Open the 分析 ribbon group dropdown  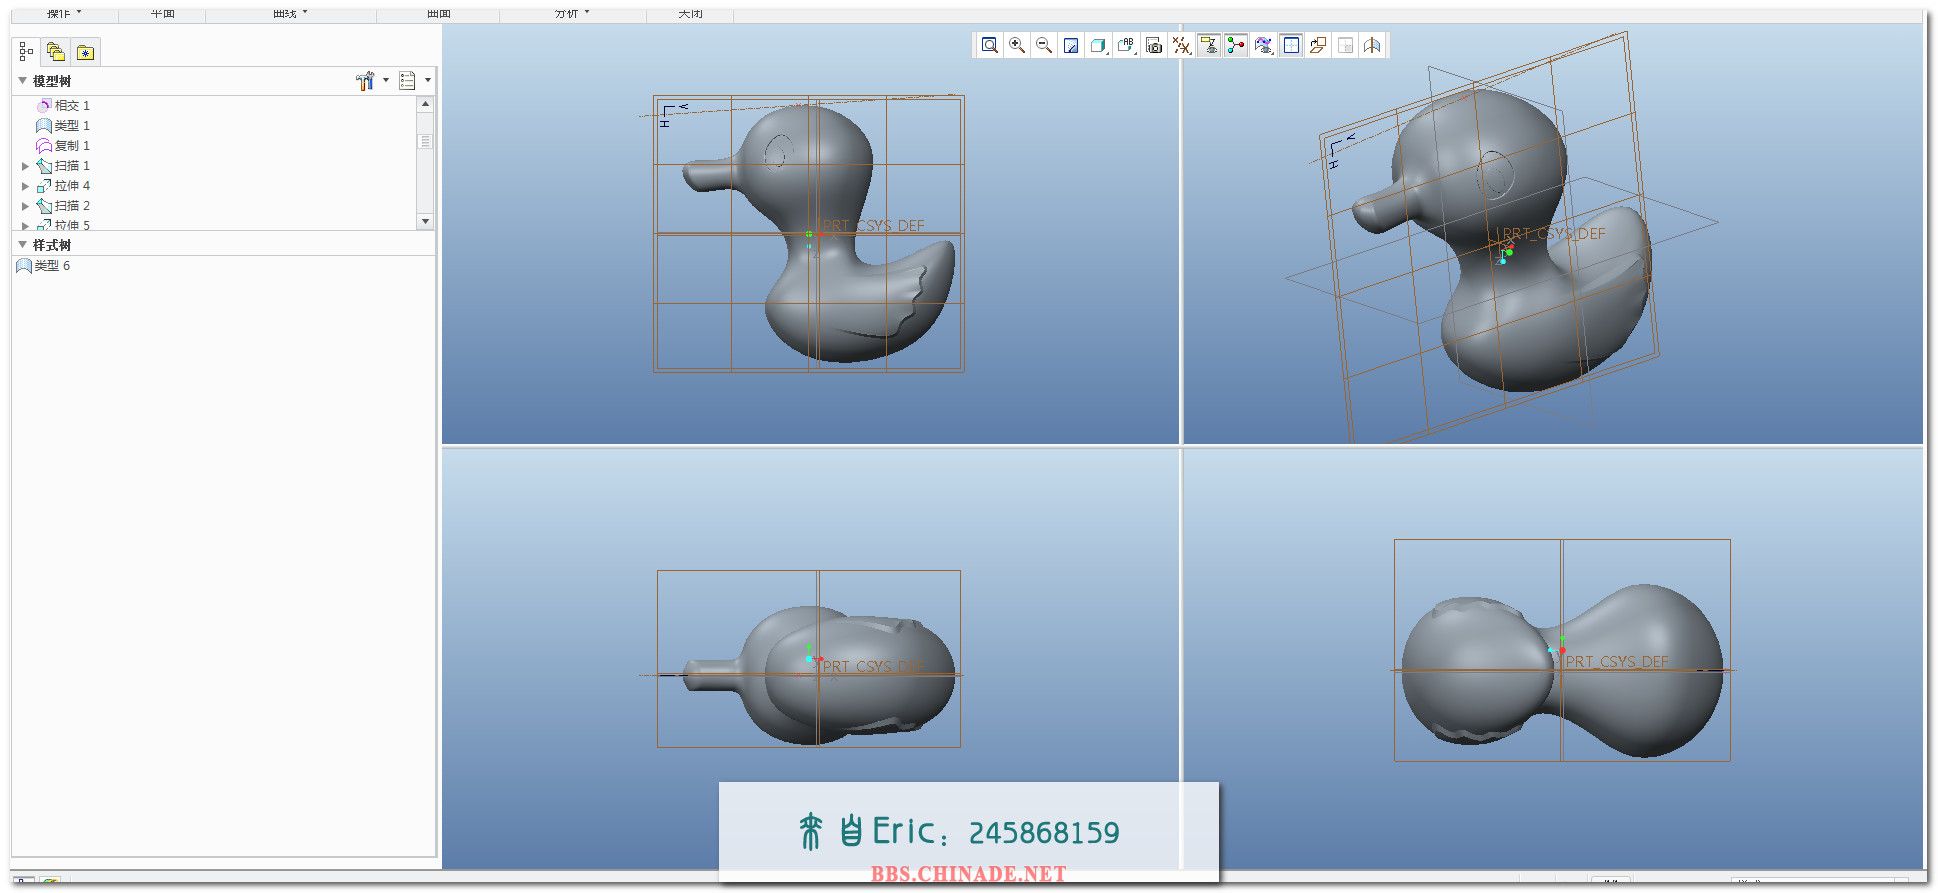(x=586, y=13)
